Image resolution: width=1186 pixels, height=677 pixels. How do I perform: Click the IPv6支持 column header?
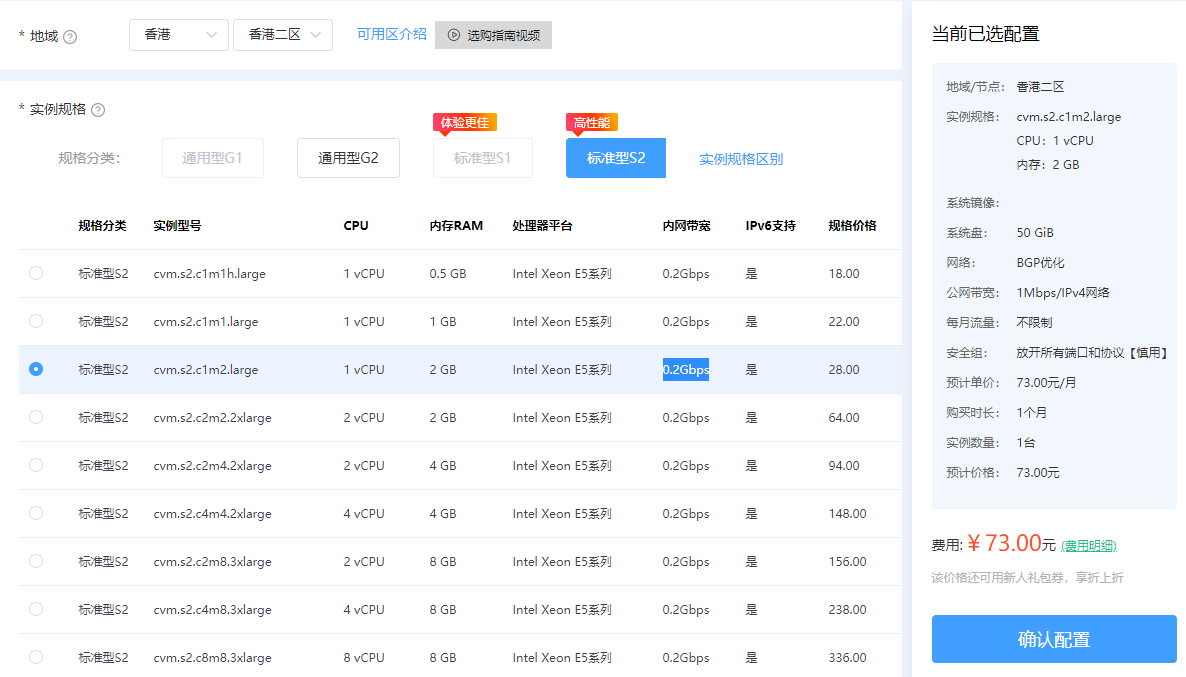click(770, 225)
